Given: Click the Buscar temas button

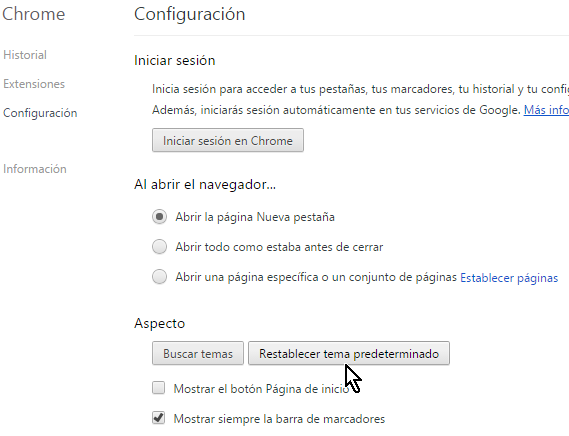Looking at the screenshot, I should pyautogui.click(x=198, y=353).
